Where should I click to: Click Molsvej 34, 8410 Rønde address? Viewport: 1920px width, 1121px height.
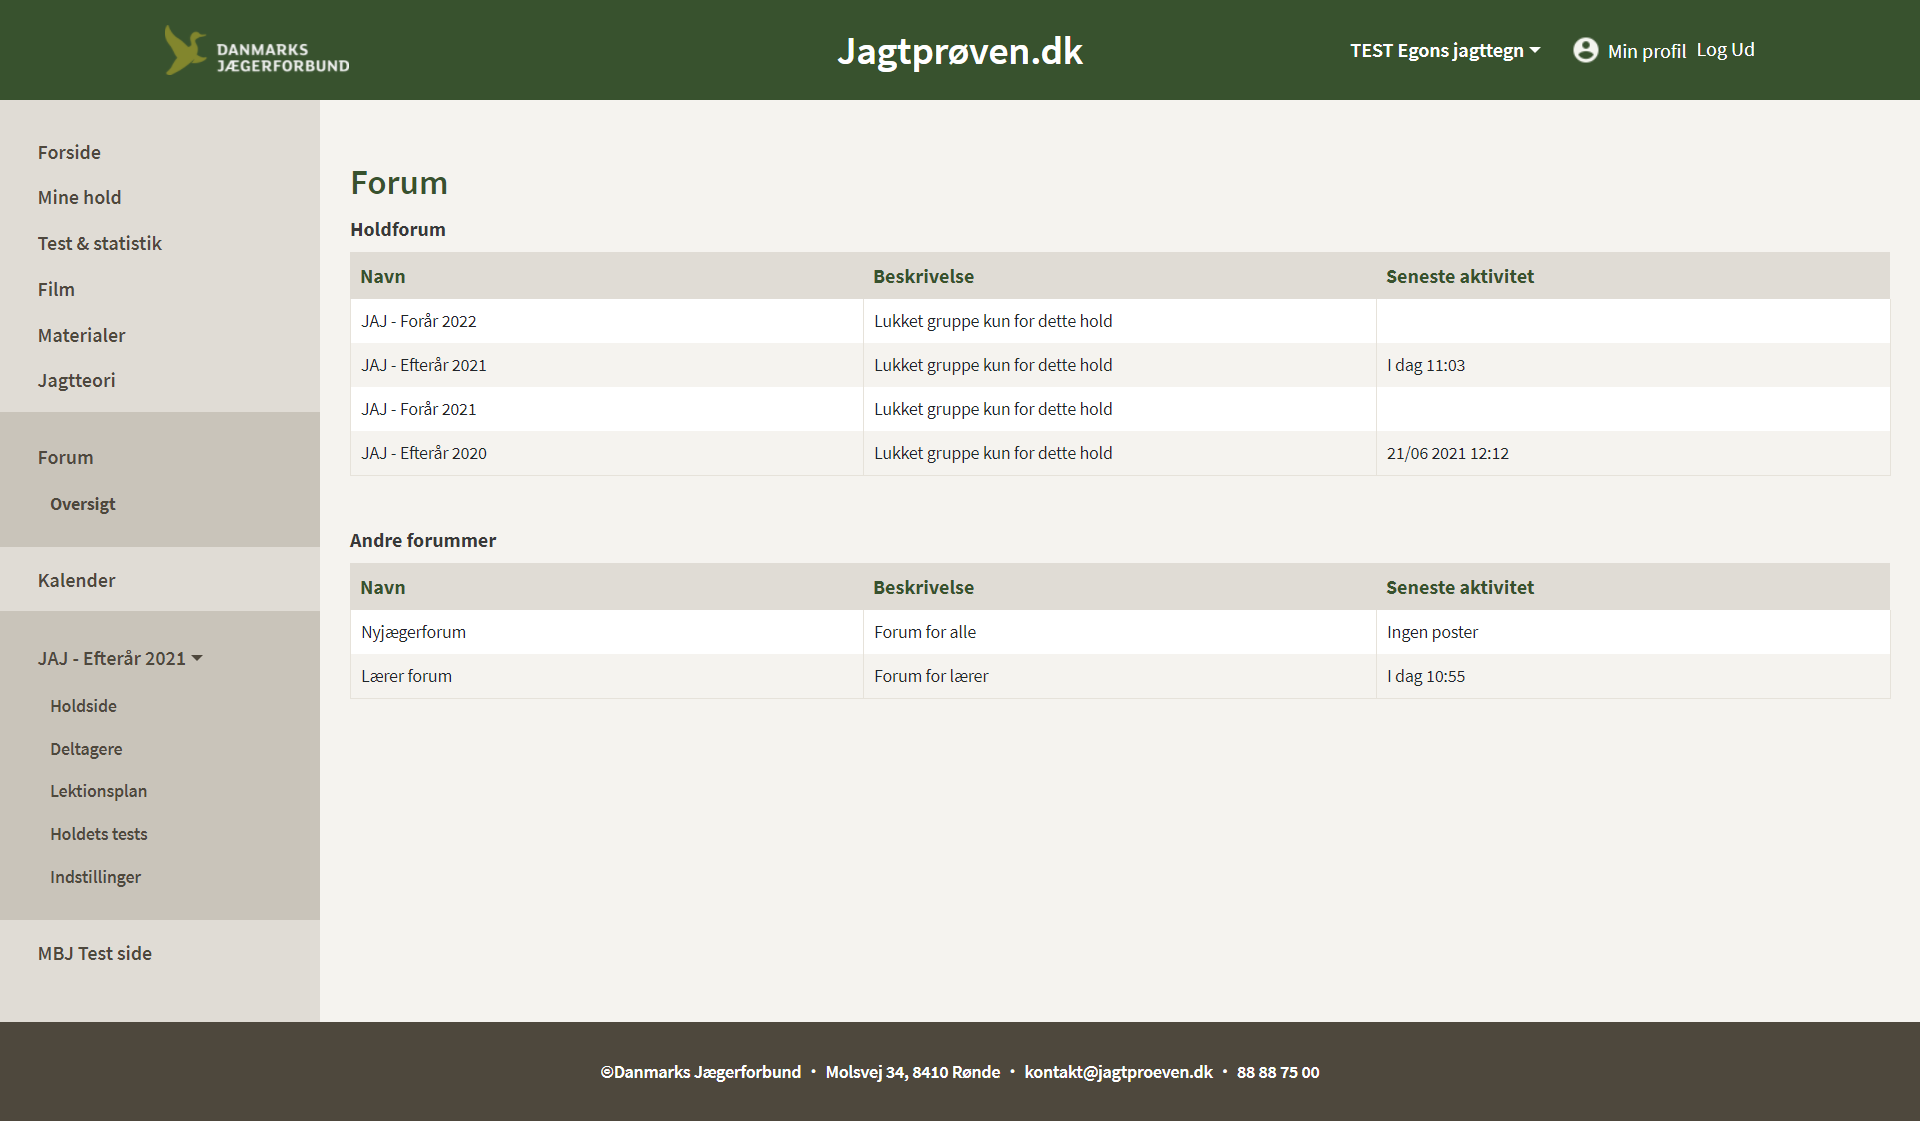coord(912,1072)
